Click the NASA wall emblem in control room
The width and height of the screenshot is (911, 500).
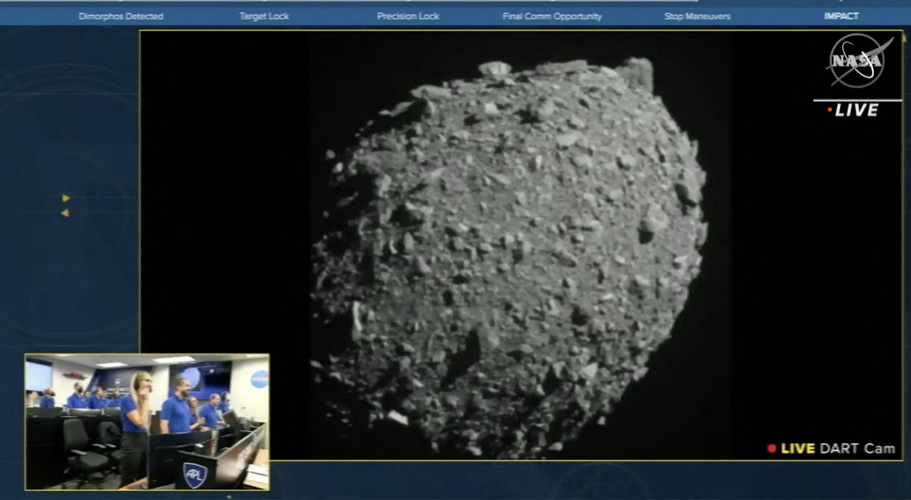click(259, 379)
